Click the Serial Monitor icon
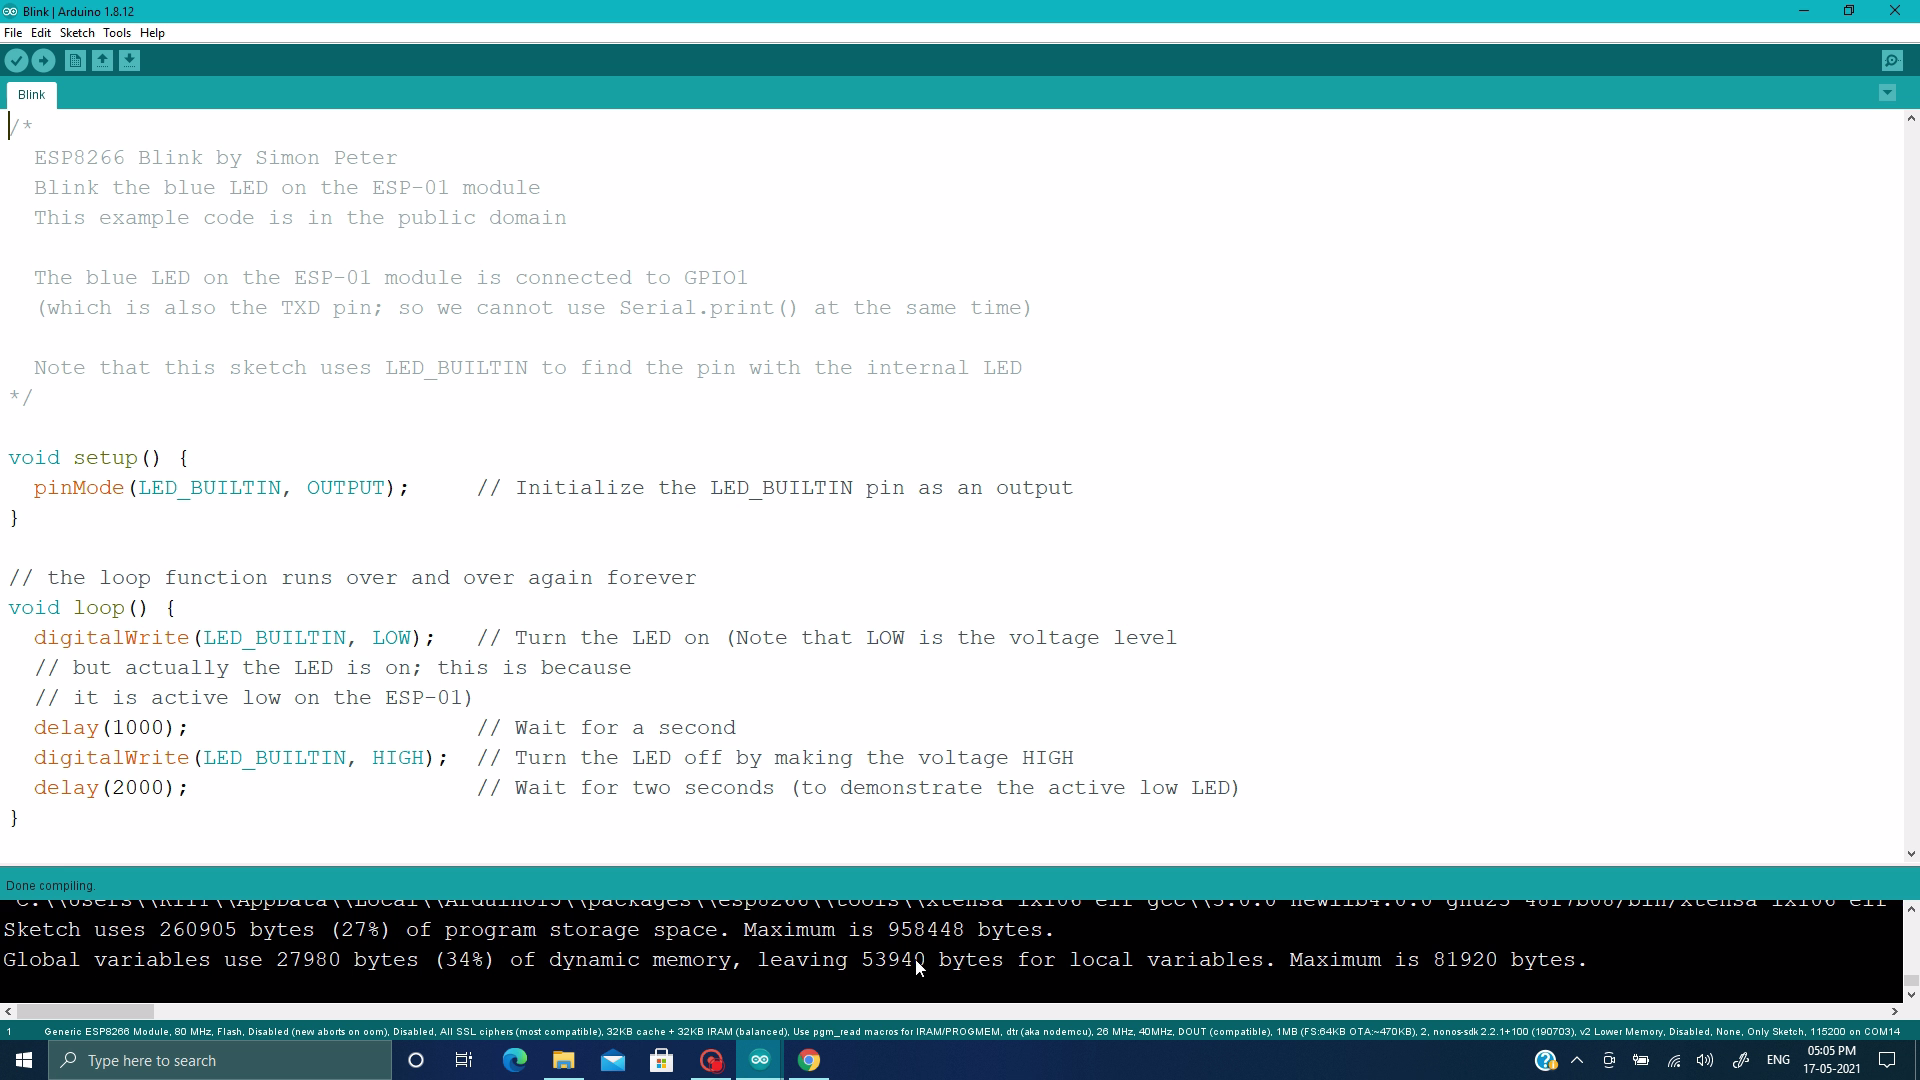This screenshot has width=1920, height=1080. (x=1892, y=61)
